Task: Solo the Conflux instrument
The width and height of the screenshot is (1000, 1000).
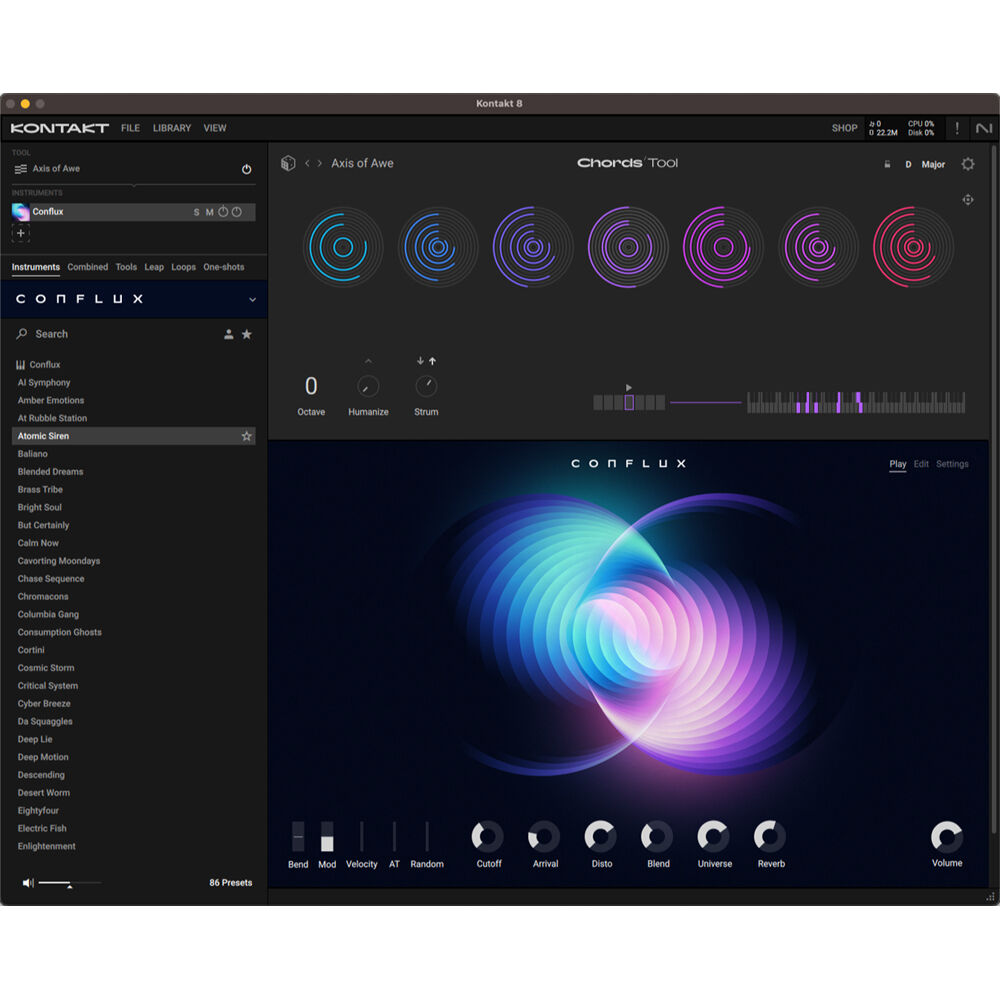Action: (x=196, y=212)
